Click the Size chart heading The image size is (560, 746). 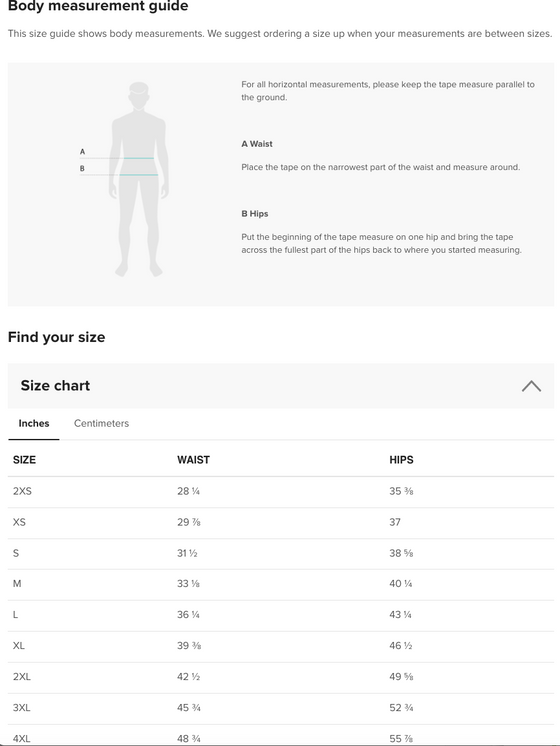(55, 385)
